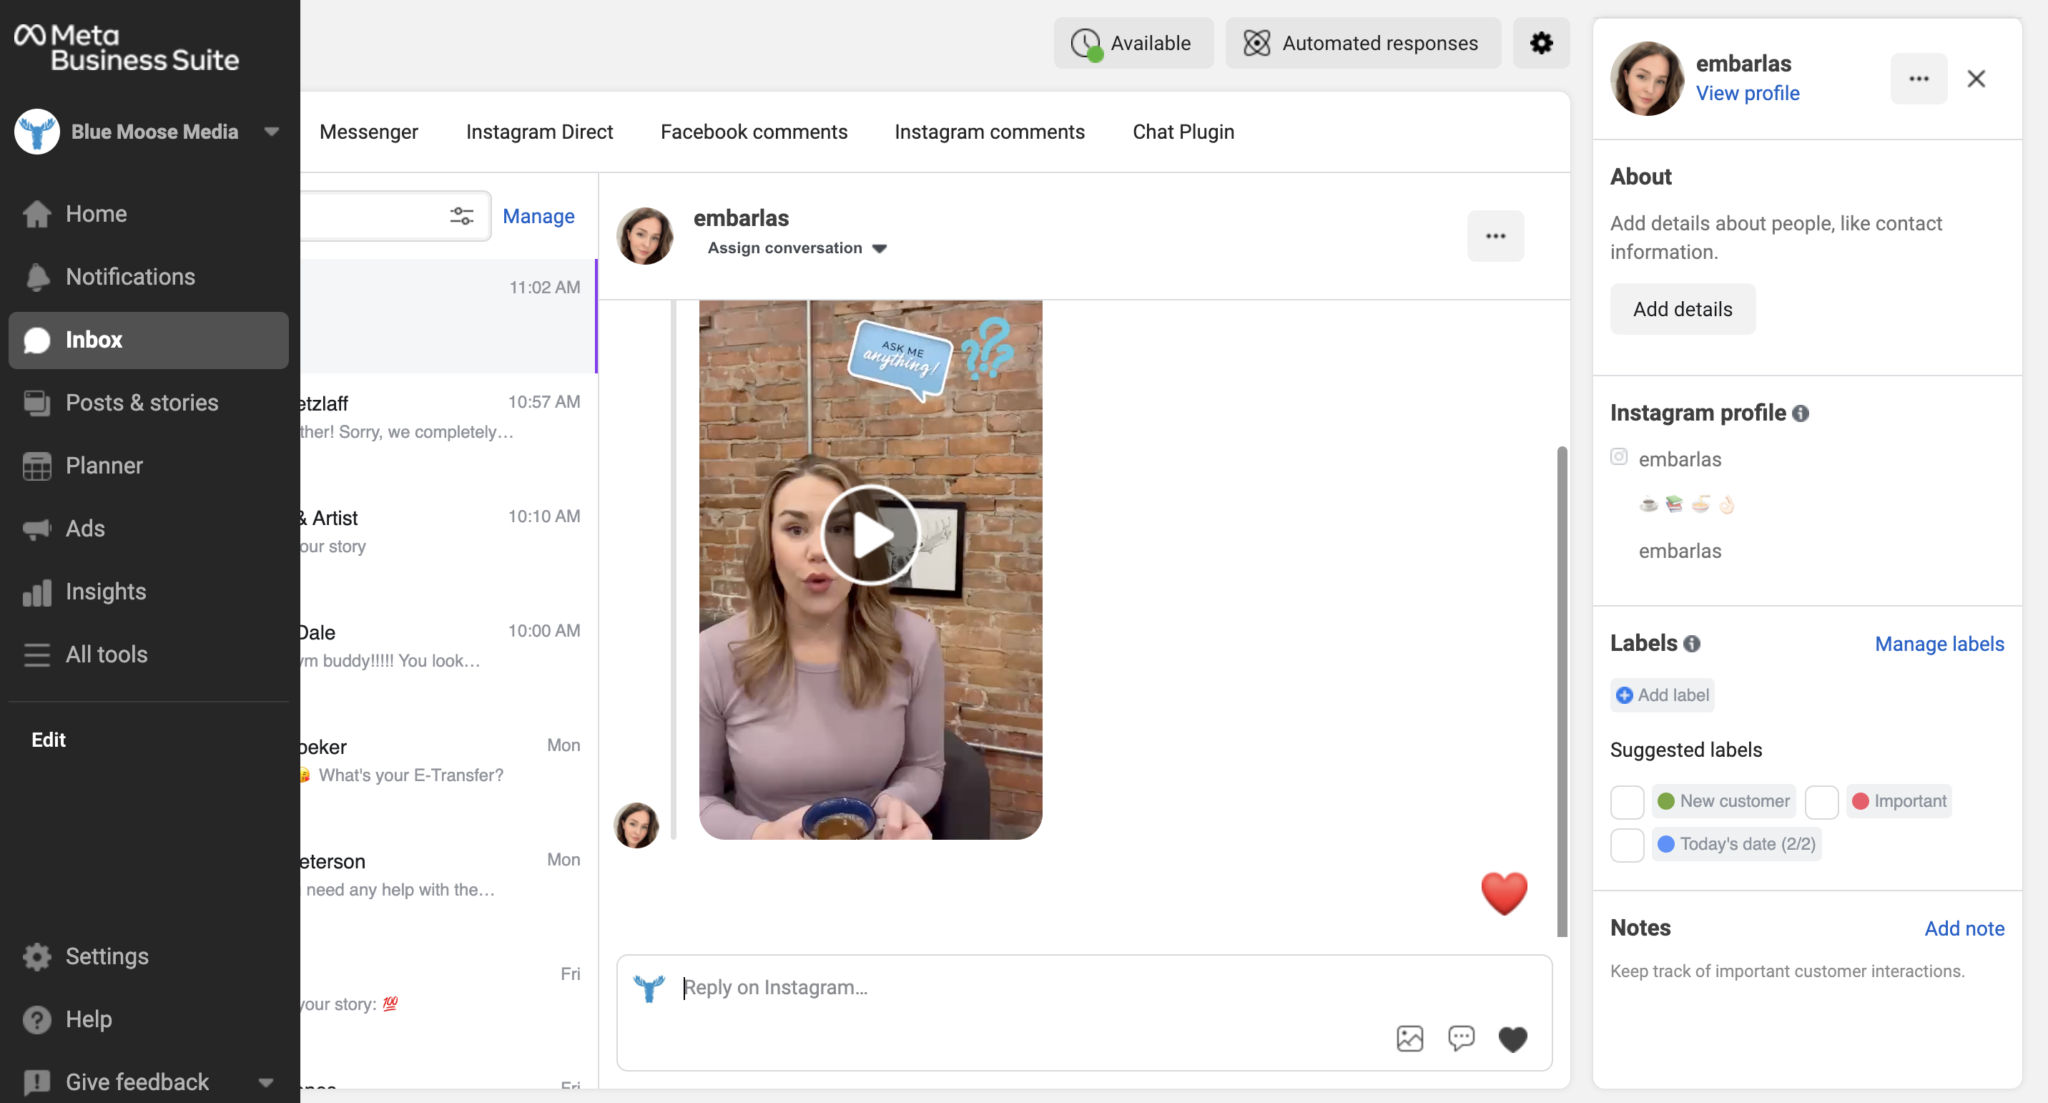Send a heart in reply box
Screen dimensions: 2048x1103
(x=1513, y=1039)
